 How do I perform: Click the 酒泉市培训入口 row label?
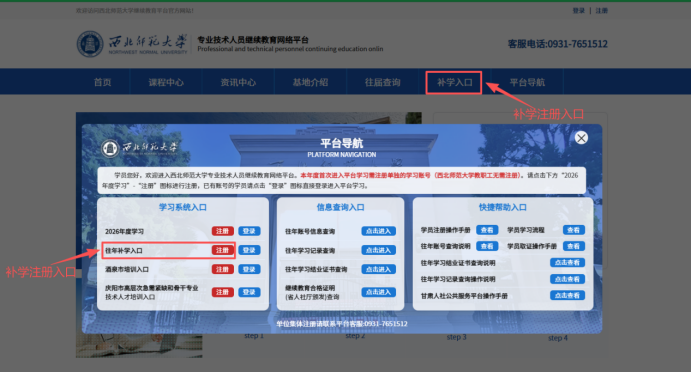click(127, 269)
